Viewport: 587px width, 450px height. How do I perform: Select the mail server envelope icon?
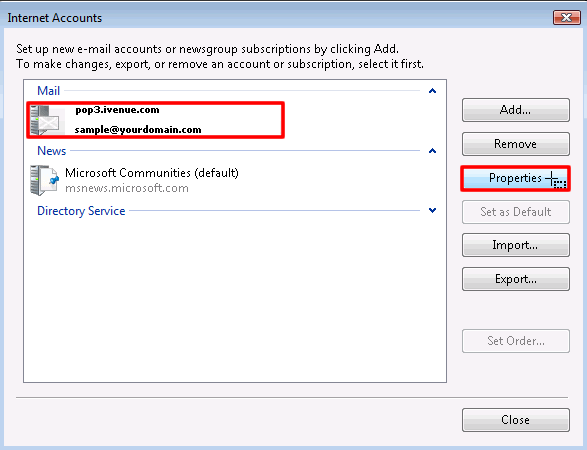point(45,120)
